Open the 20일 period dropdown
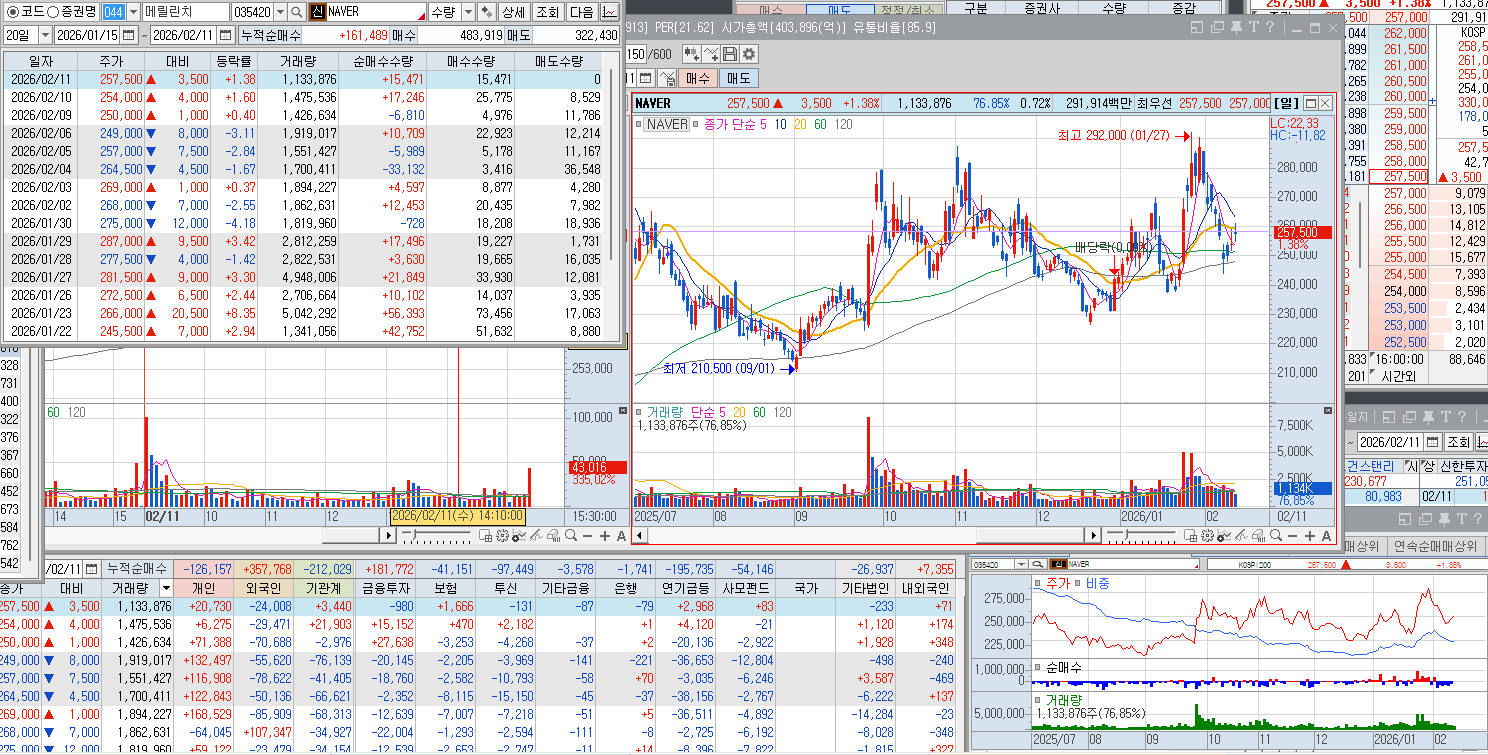Screen dimensions: 1488x755 coord(45,35)
